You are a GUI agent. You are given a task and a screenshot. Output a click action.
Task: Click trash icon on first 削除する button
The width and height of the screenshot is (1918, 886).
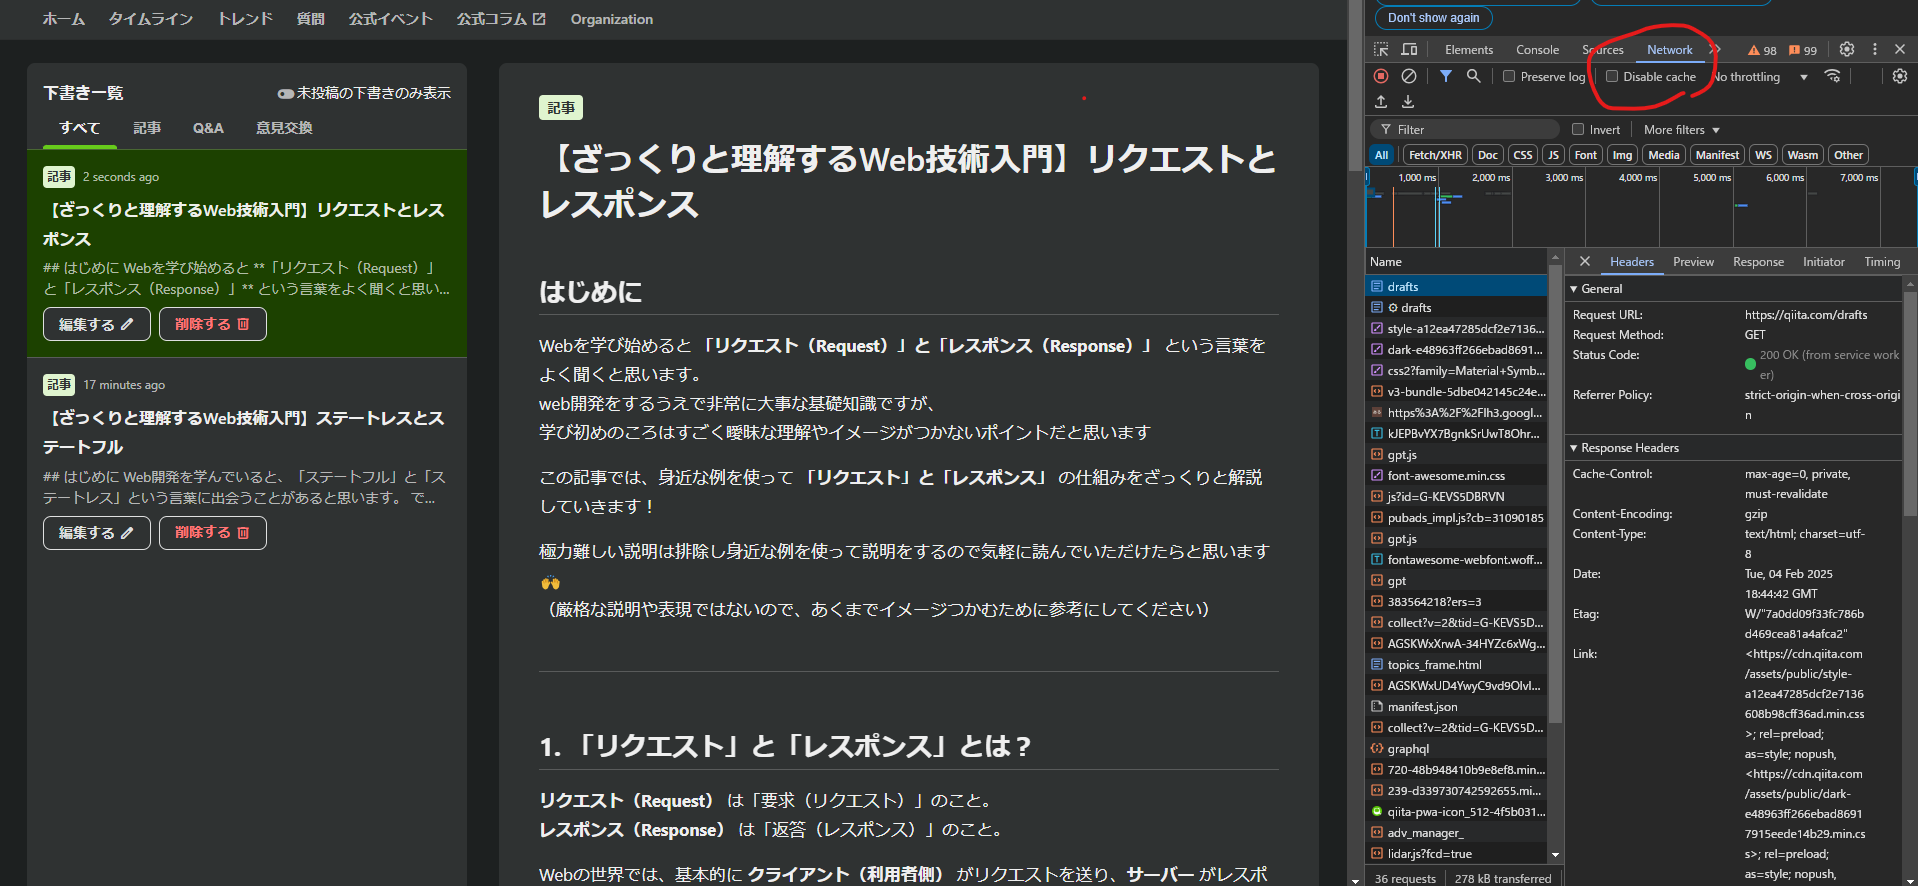click(243, 324)
